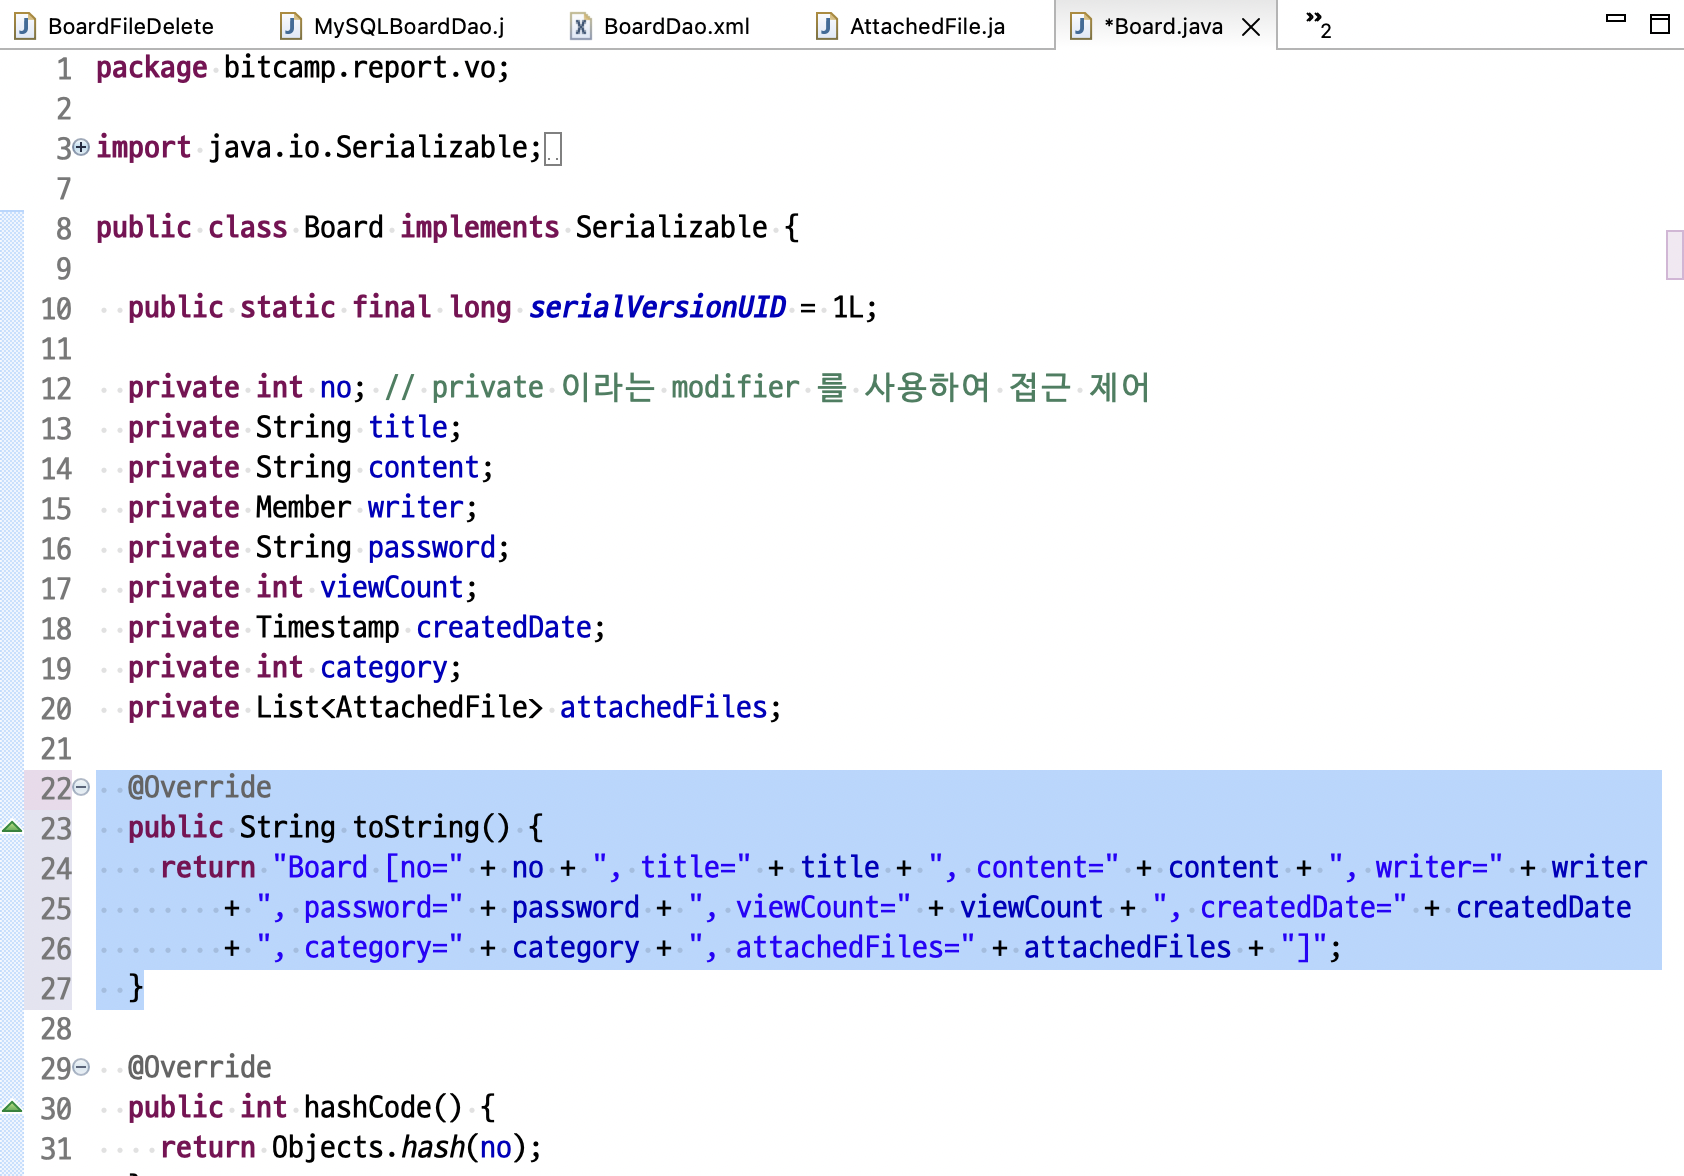The image size is (1684, 1176).
Task: Click the serialVersionUID field name
Action: click(x=657, y=307)
